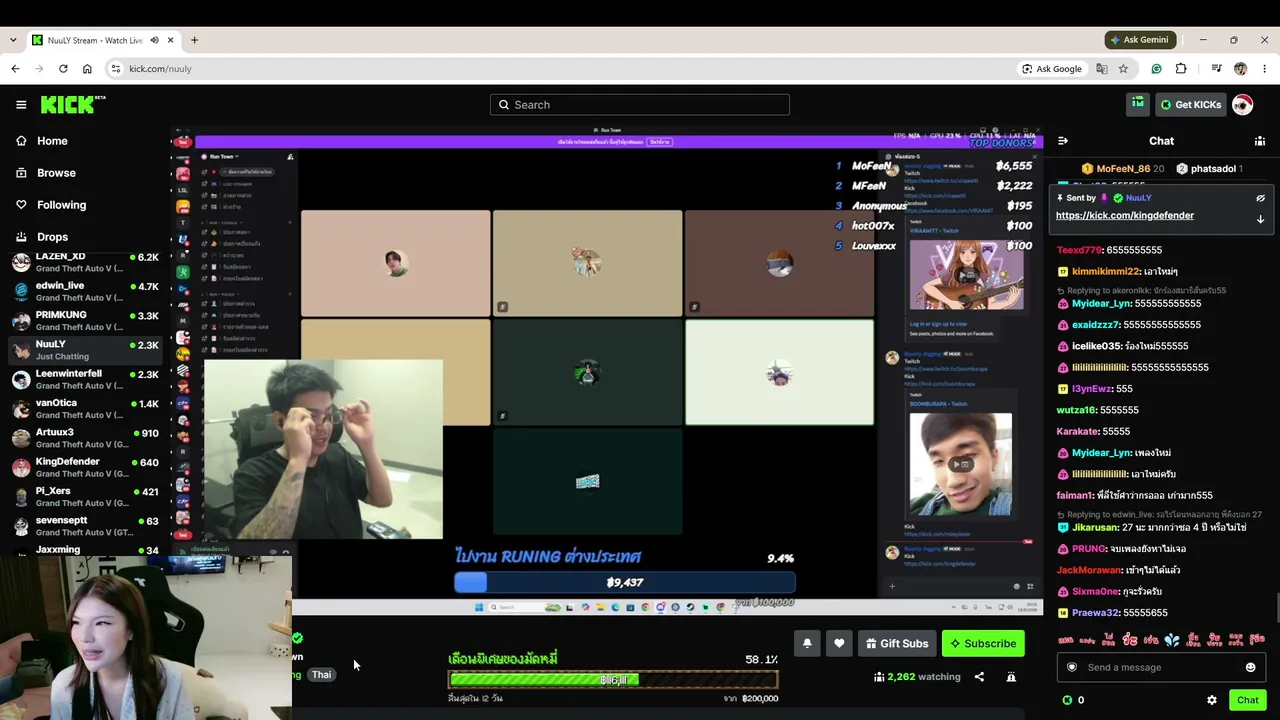Image resolution: width=1280 pixels, height=720 pixels.
Task: Open the tab search dropdown
Action: pyautogui.click(x=12, y=40)
